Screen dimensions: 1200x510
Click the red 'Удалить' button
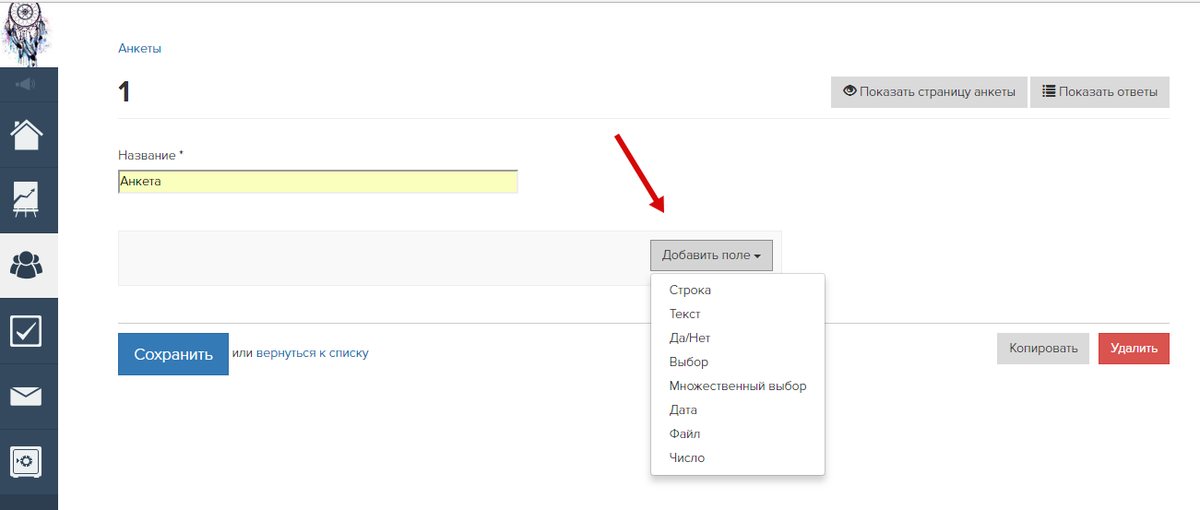[x=1134, y=348]
